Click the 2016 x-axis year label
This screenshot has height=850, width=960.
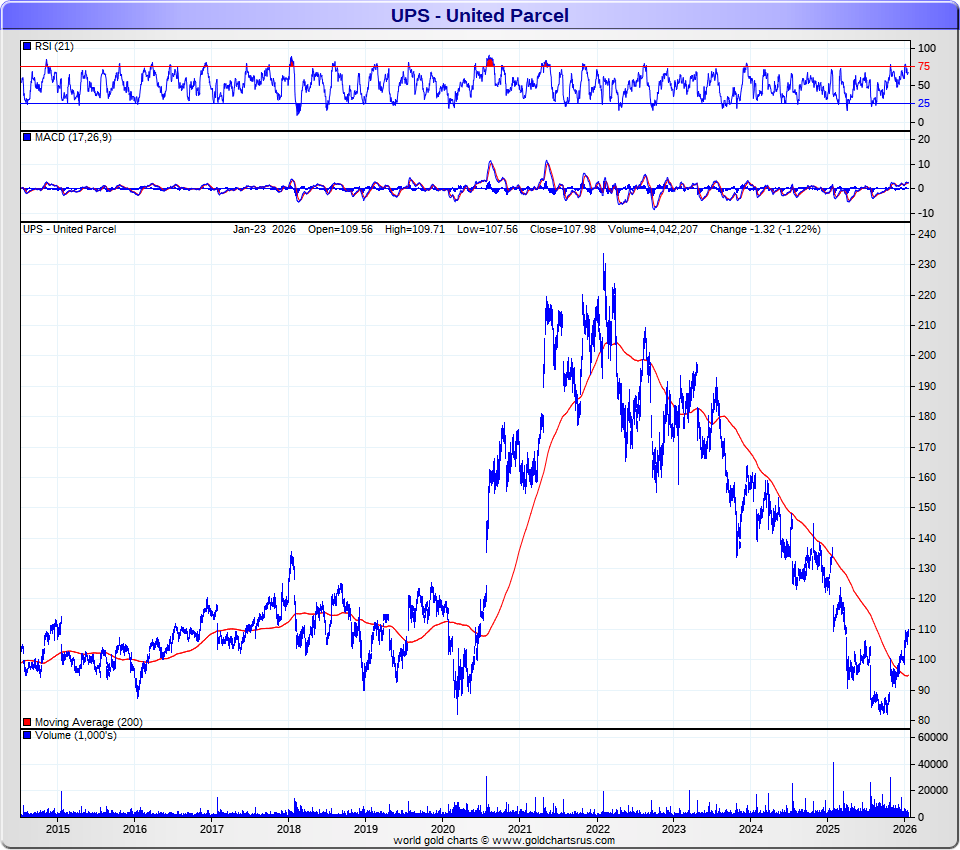135,829
